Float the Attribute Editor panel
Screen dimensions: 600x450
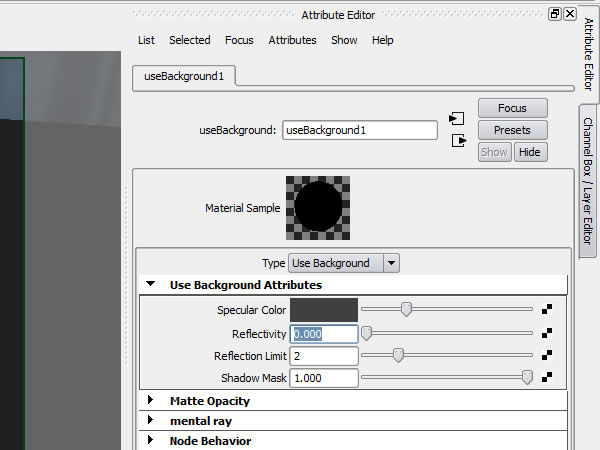point(554,14)
